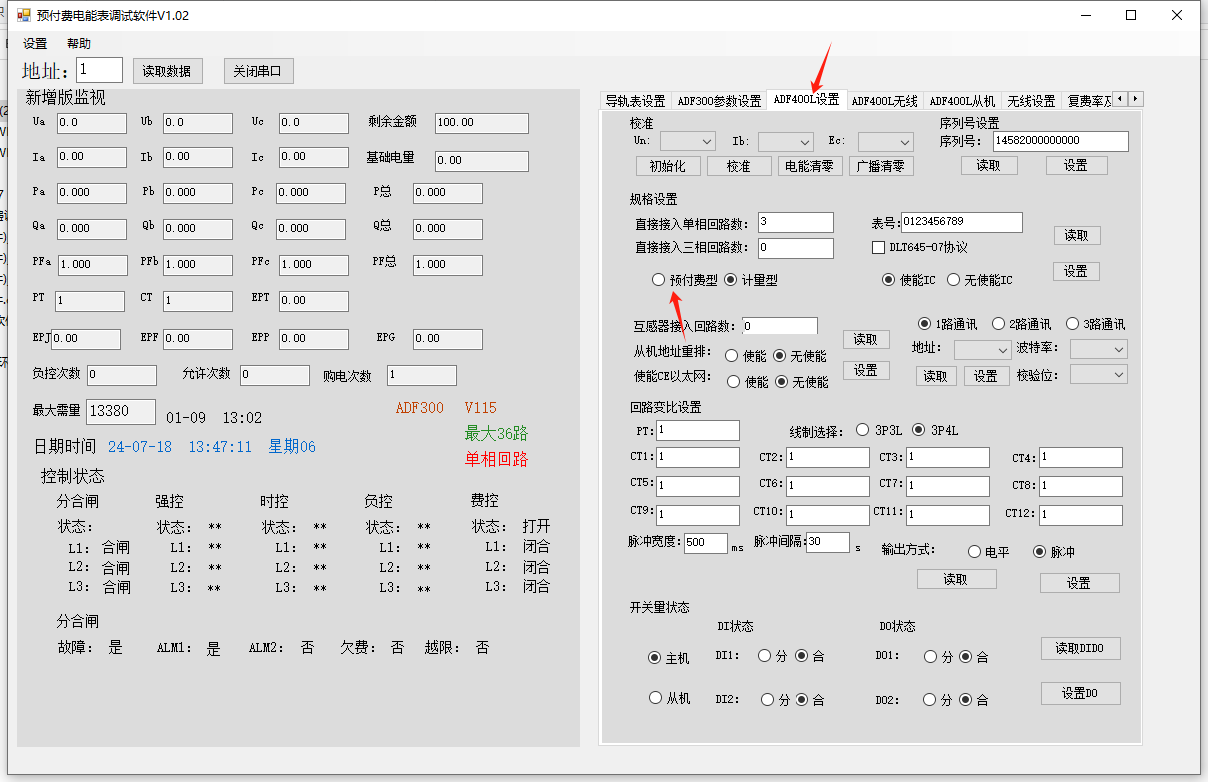Switch to the ADF300参数设置 tab
The height and width of the screenshot is (782, 1208).
(719, 101)
